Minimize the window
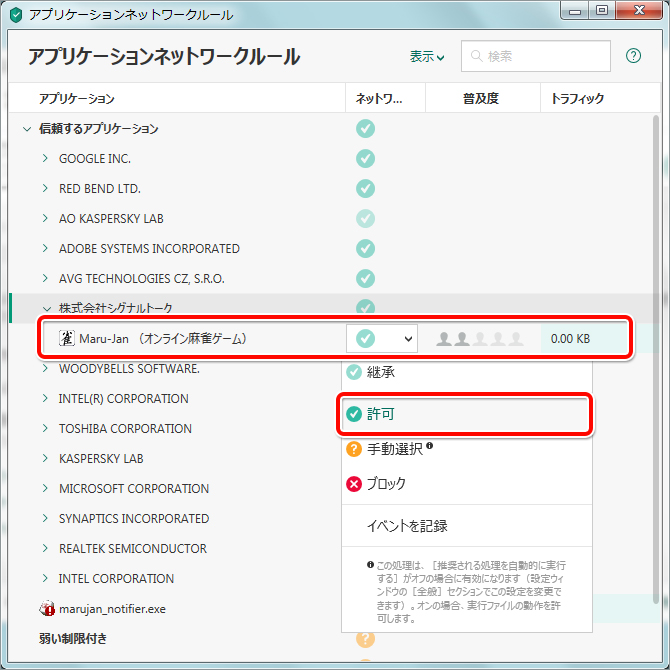Screen dimensions: 670x670 tap(575, 11)
